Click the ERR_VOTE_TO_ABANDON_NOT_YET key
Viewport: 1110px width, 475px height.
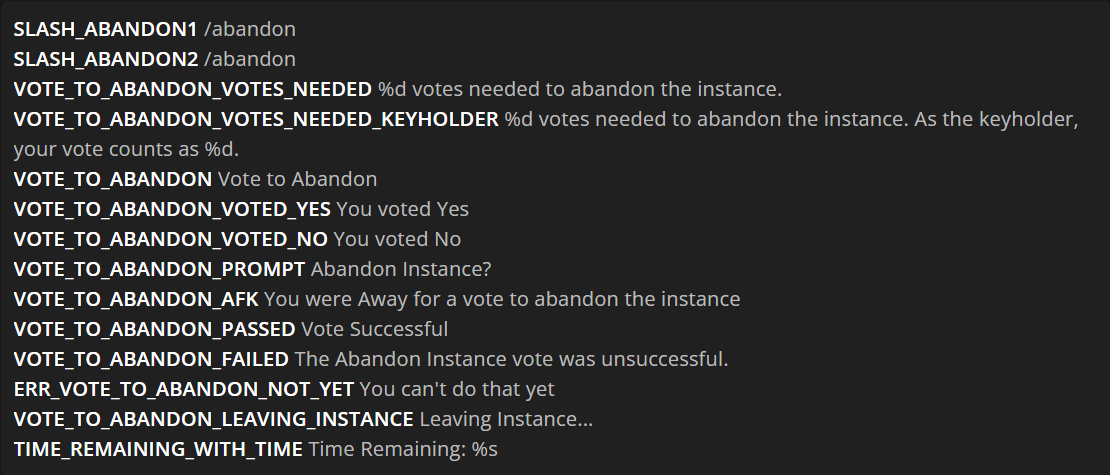pos(183,389)
